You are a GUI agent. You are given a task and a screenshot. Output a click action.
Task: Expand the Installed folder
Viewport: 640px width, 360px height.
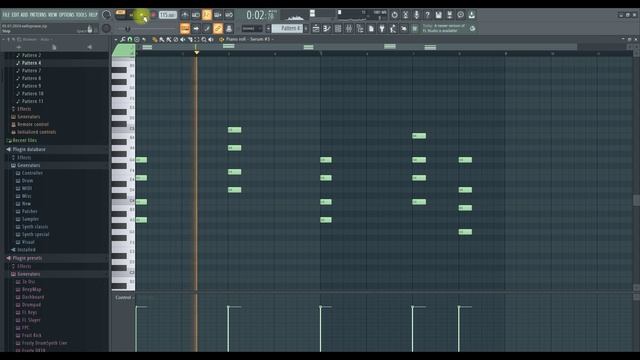tap(26, 250)
